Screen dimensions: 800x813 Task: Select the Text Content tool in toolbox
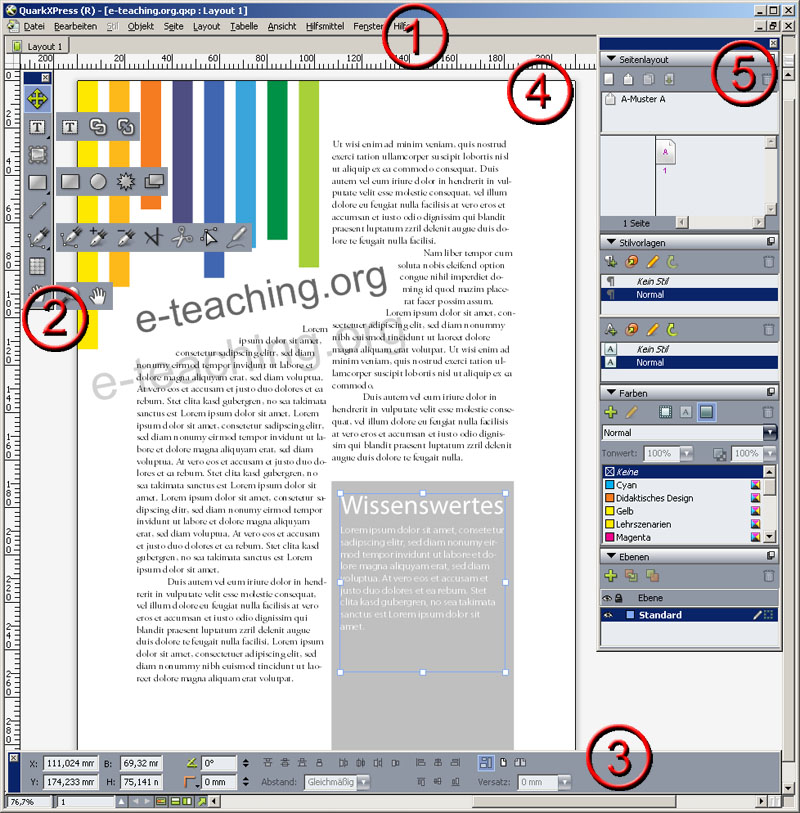[x=37, y=127]
